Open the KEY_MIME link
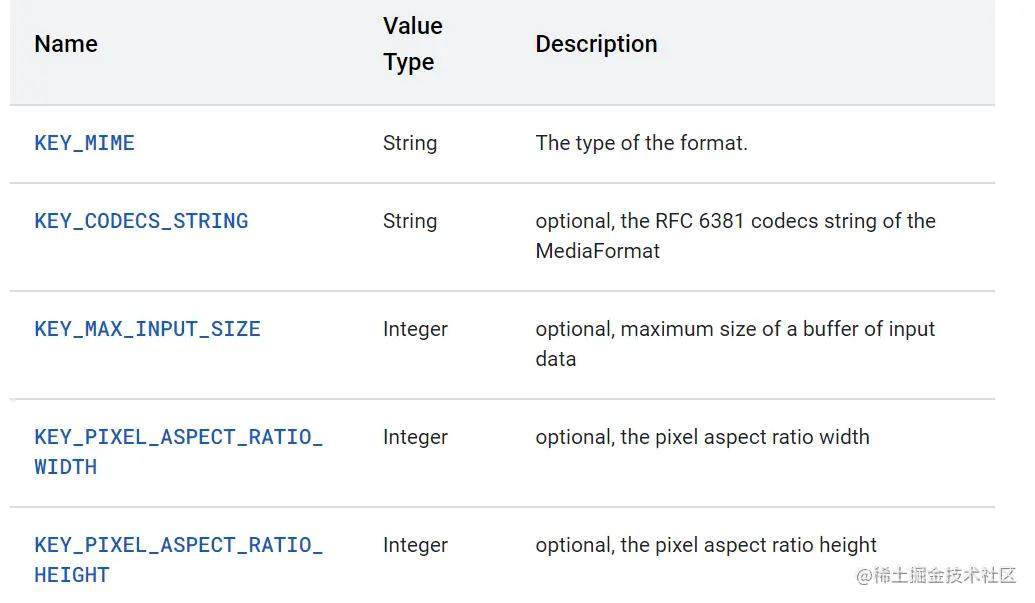The width and height of the screenshot is (1035, 603). point(84,143)
